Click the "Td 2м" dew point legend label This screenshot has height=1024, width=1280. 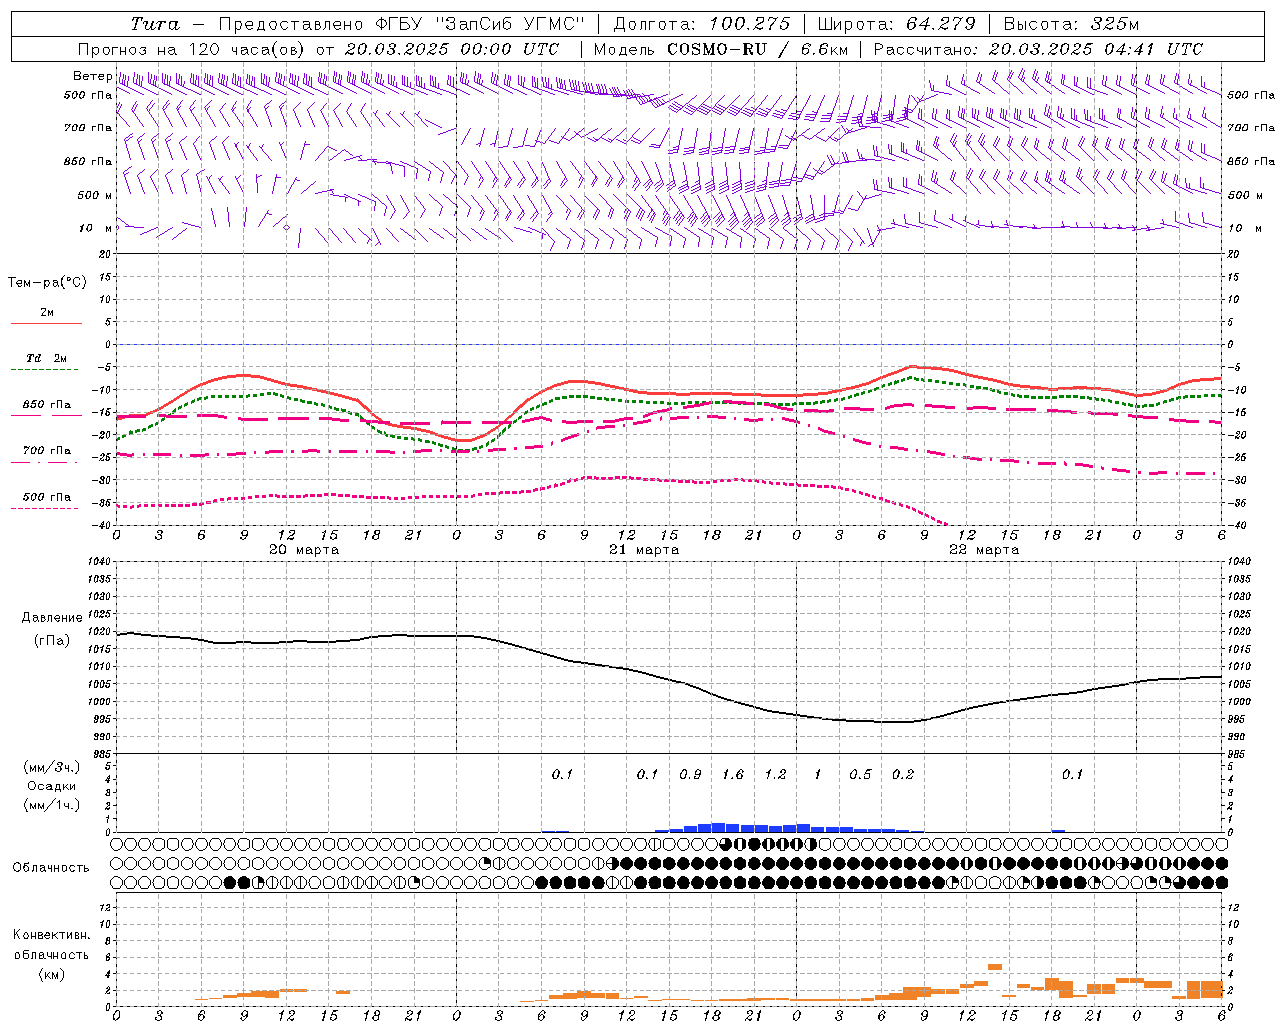(x=47, y=358)
